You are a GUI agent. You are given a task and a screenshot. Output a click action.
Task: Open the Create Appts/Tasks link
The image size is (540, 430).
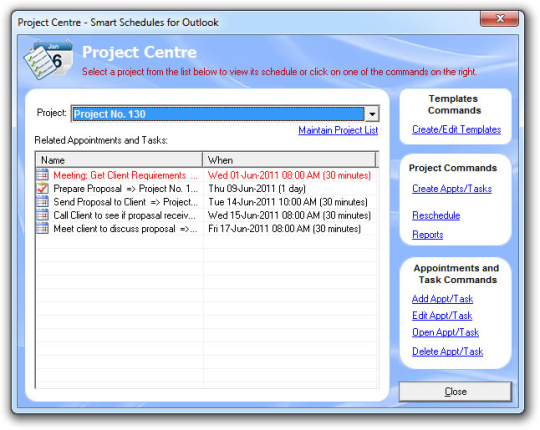click(x=452, y=189)
